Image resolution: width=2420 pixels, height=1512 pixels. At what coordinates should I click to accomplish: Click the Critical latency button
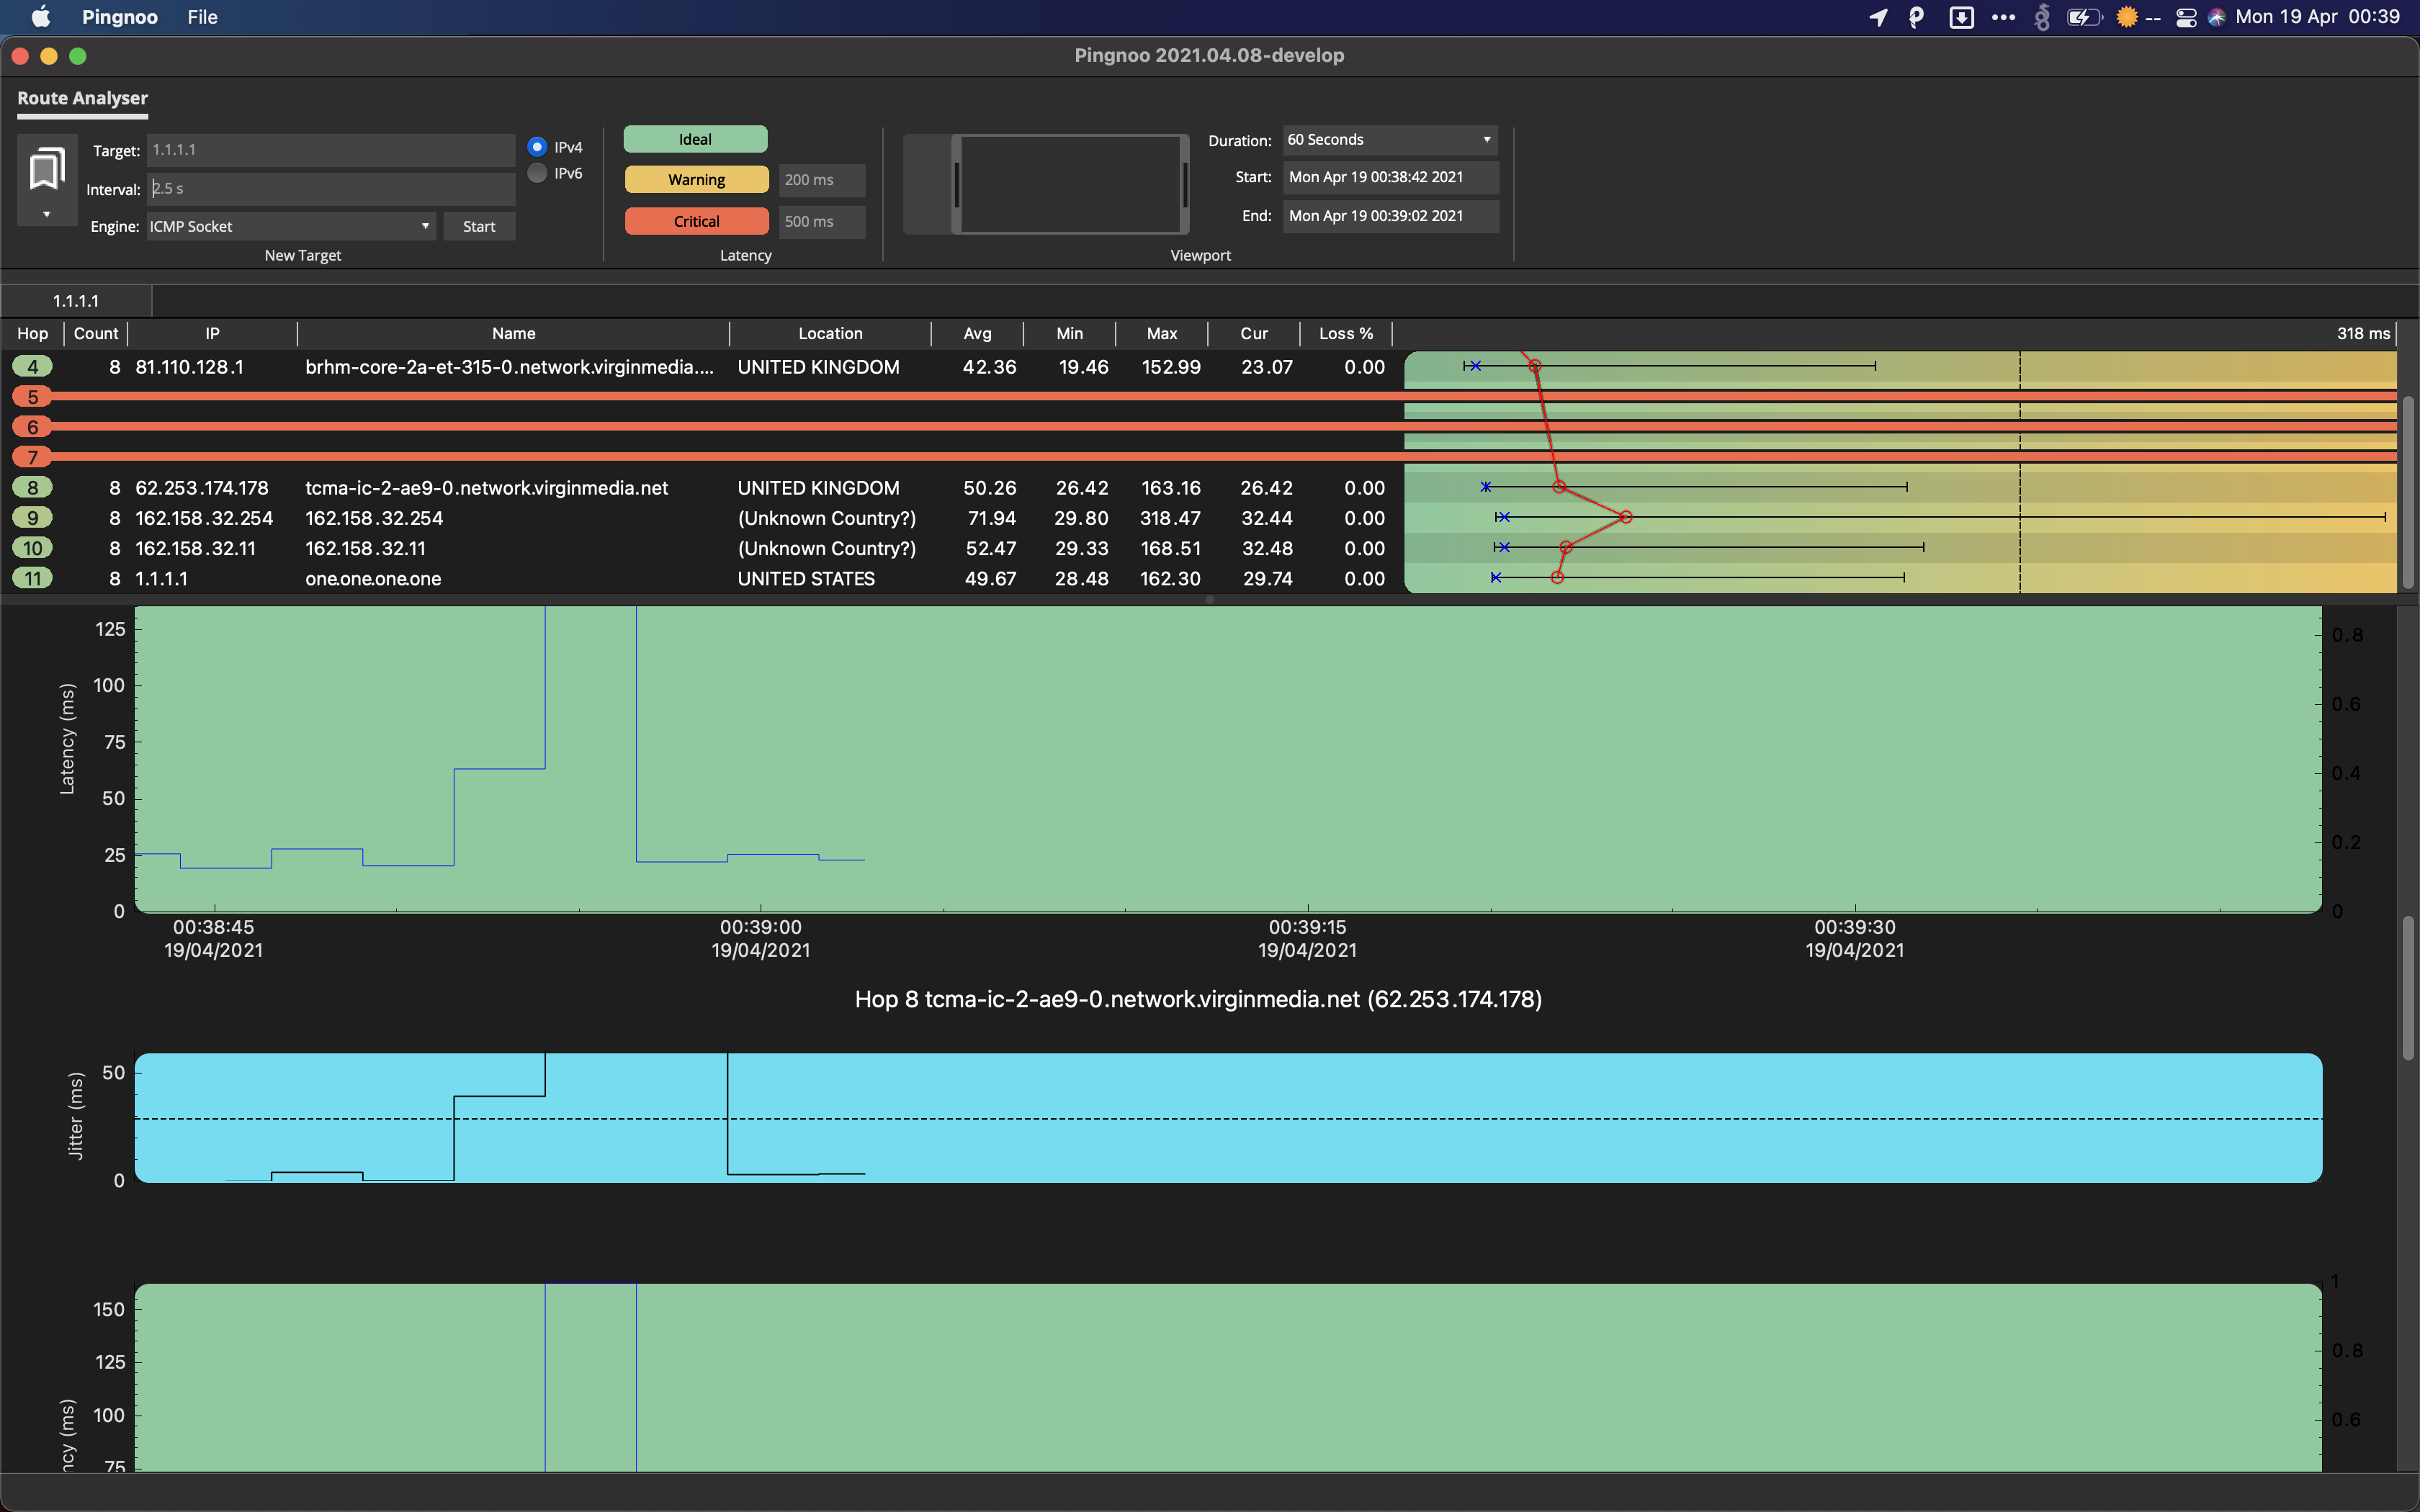click(x=696, y=221)
